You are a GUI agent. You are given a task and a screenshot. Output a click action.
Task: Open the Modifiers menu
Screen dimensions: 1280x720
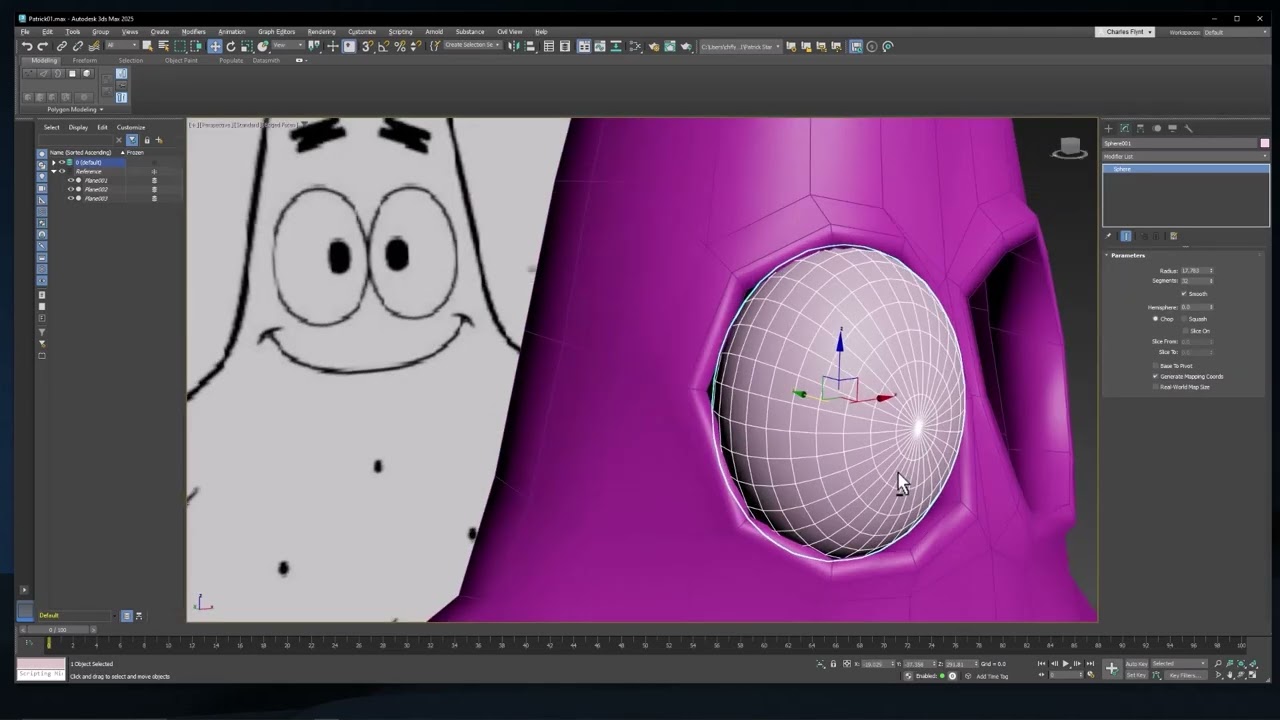[x=193, y=32]
